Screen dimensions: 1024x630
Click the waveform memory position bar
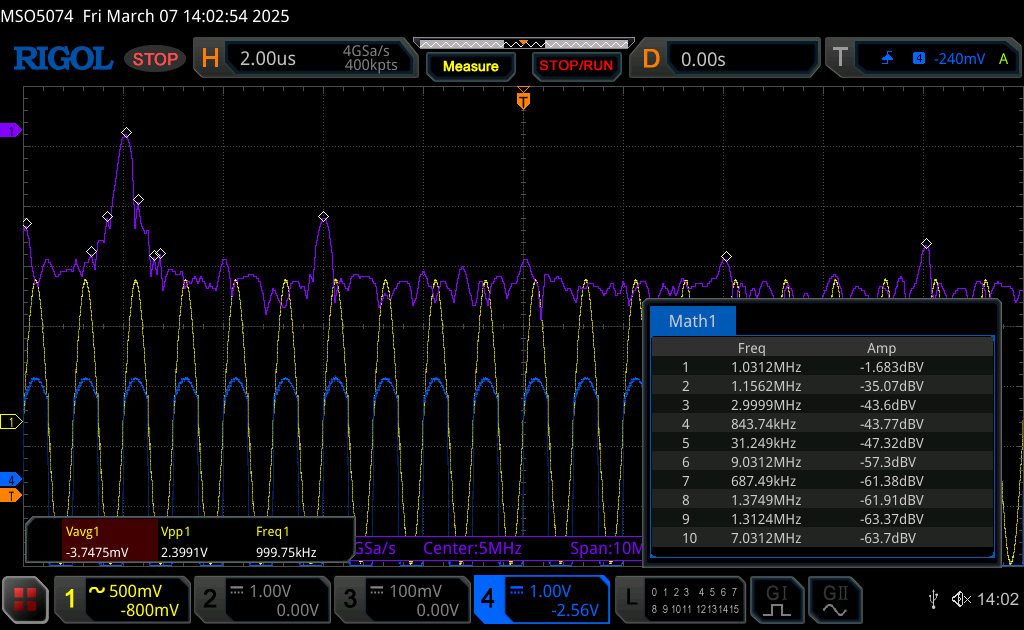tap(522, 44)
